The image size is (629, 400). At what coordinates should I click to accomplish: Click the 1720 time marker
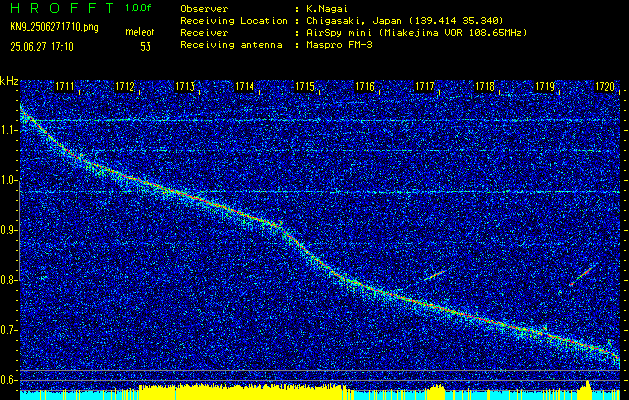pos(605,86)
